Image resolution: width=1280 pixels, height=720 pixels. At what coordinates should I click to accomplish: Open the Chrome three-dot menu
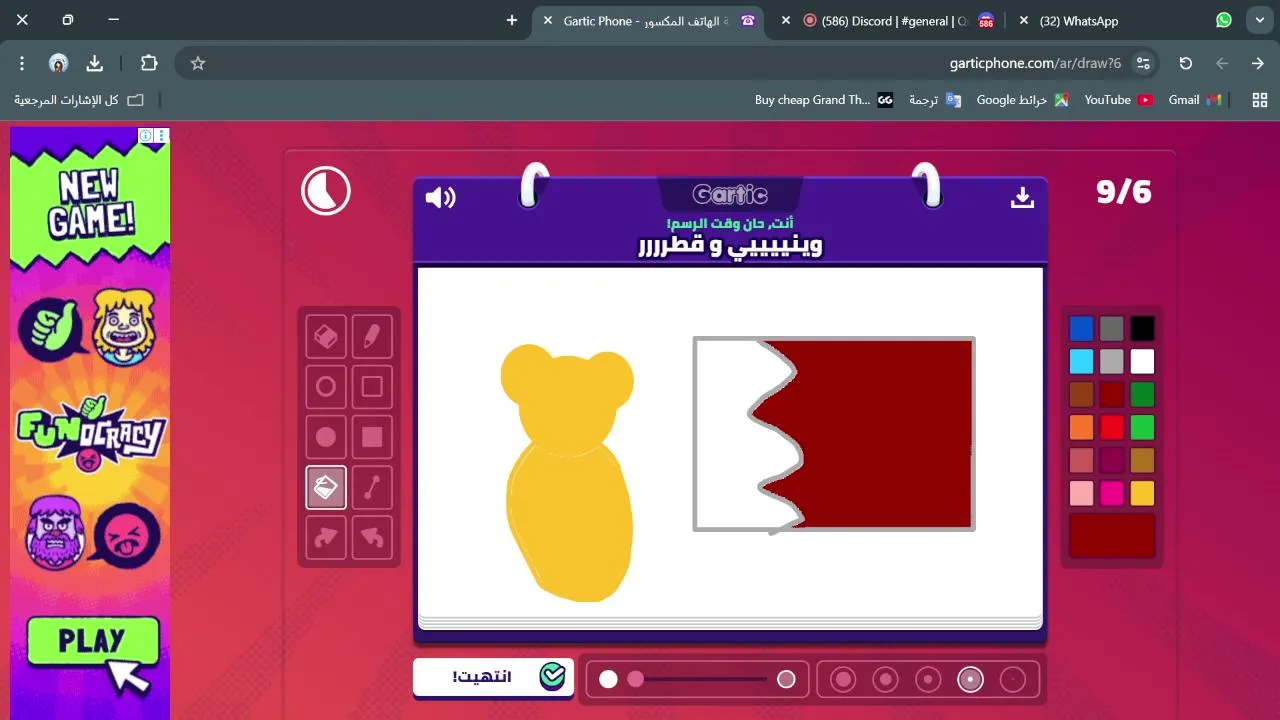(x=22, y=63)
